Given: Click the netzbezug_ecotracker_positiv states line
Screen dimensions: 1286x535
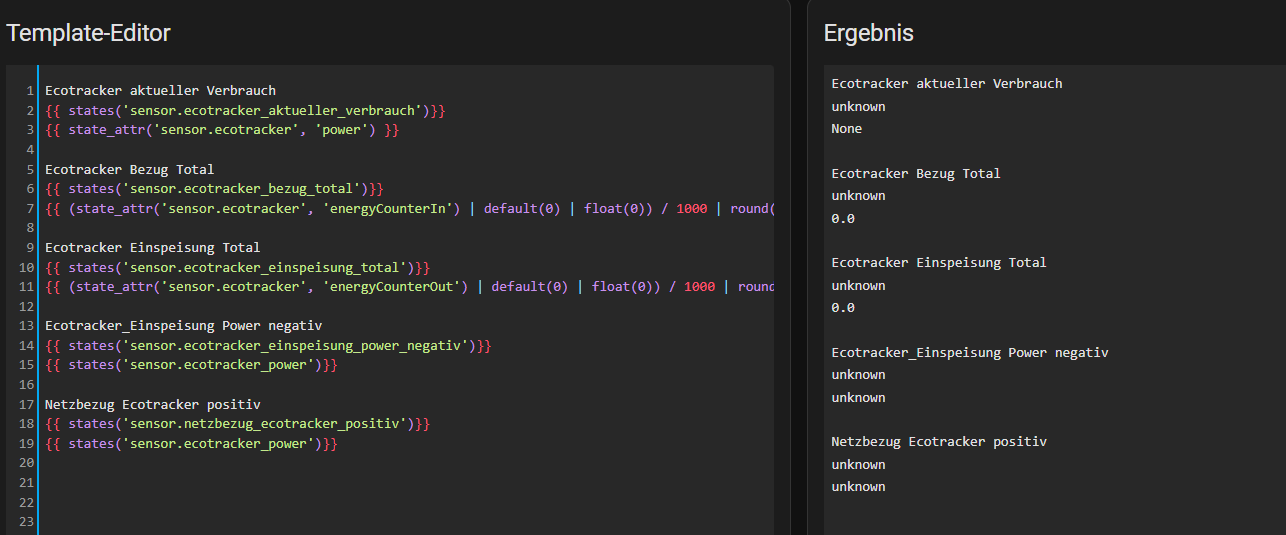Looking at the screenshot, I should click(237, 424).
